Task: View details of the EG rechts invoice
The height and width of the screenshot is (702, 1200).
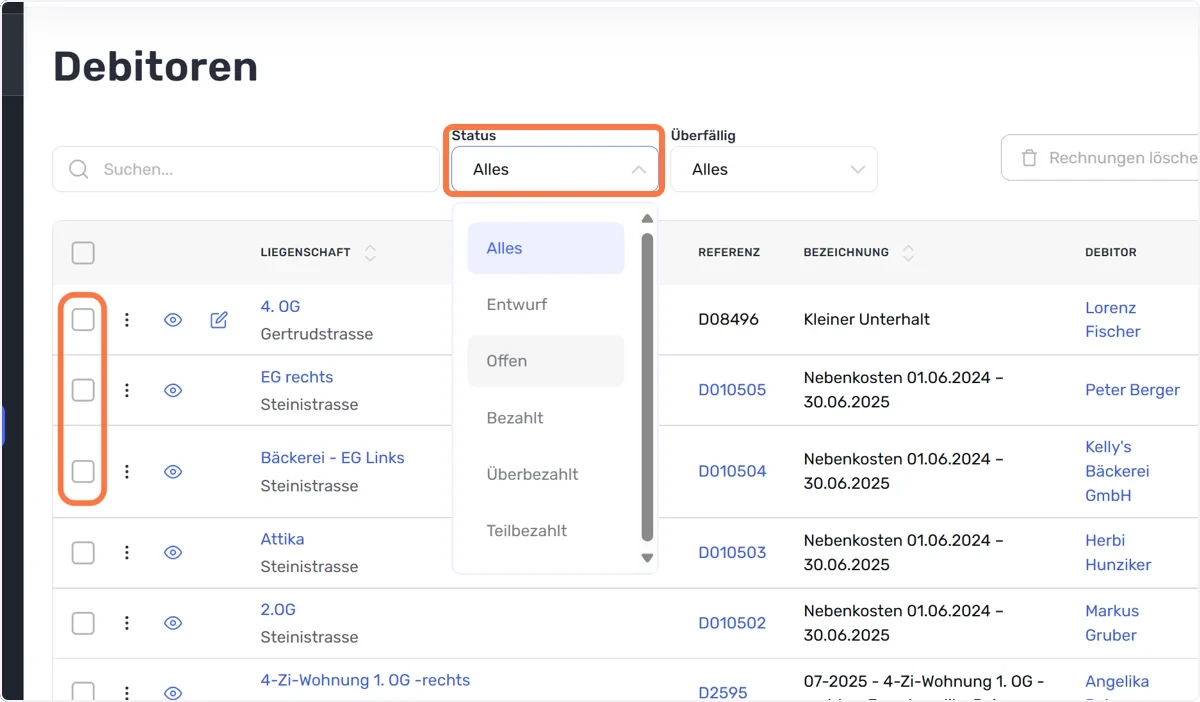Action: 173,390
